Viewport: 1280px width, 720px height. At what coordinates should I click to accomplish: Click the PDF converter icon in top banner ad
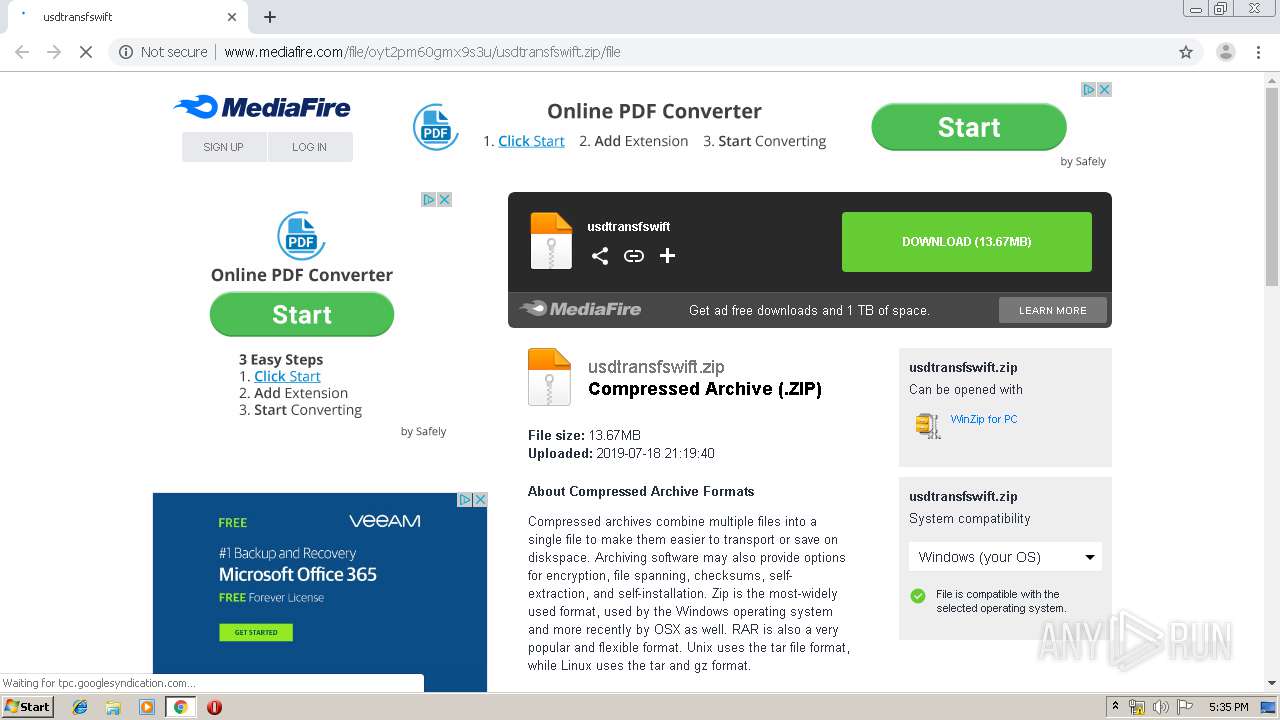(x=435, y=127)
